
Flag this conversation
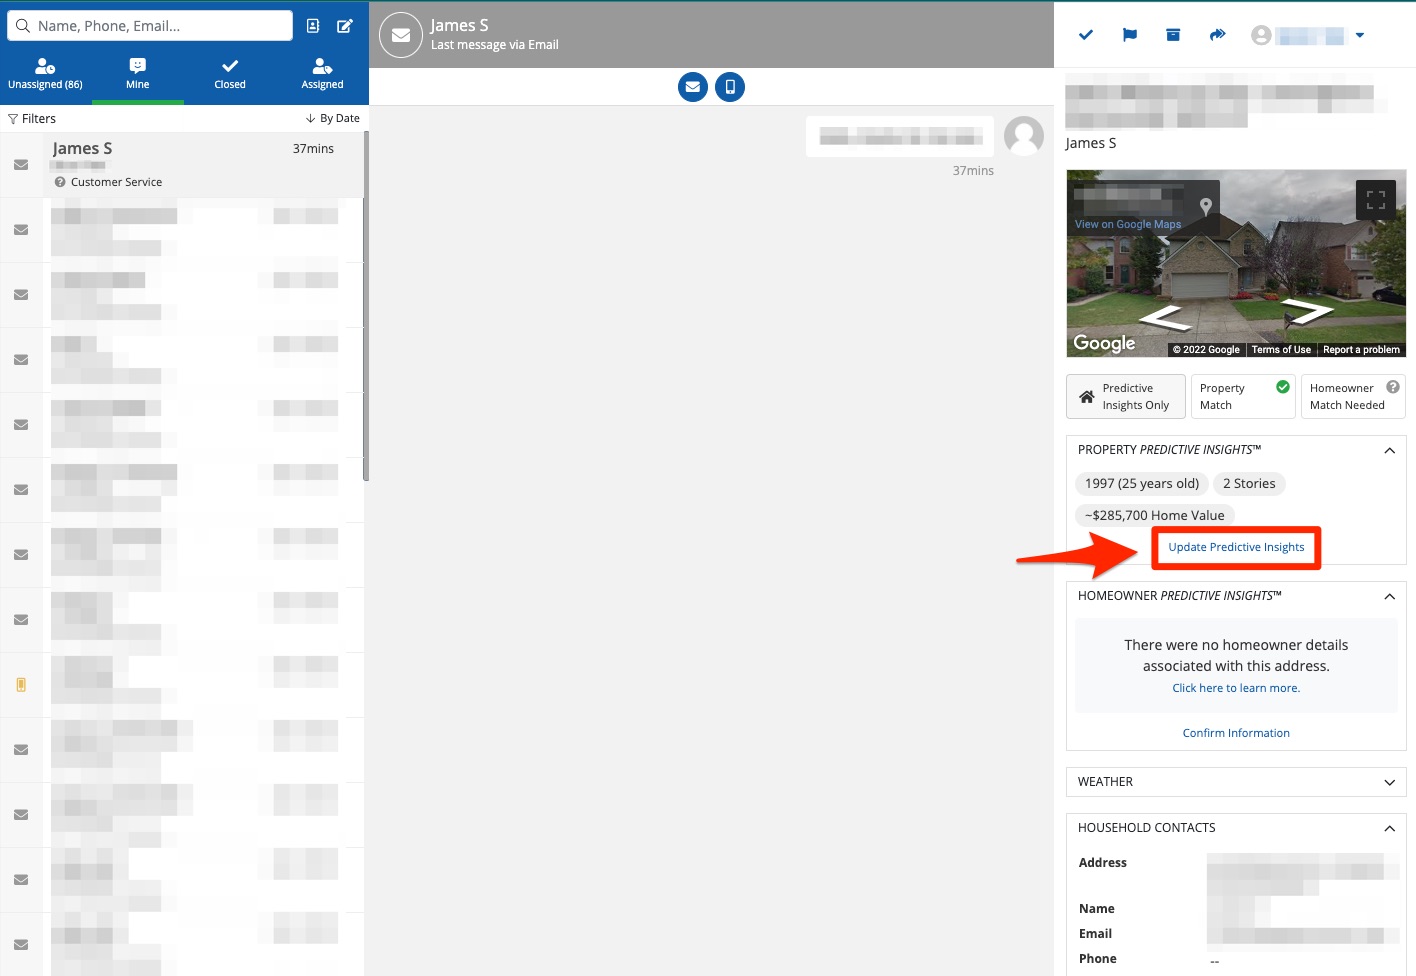[x=1130, y=35]
